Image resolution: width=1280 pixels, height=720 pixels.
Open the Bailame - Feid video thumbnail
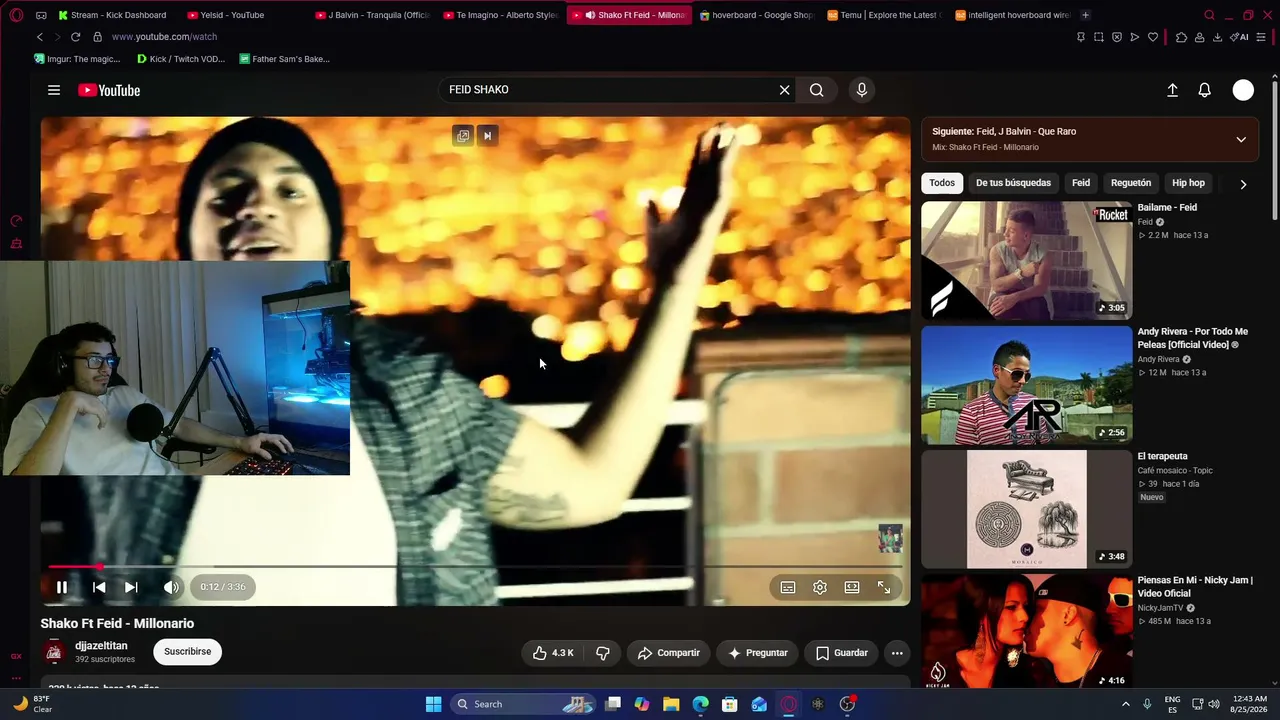pos(1026,260)
